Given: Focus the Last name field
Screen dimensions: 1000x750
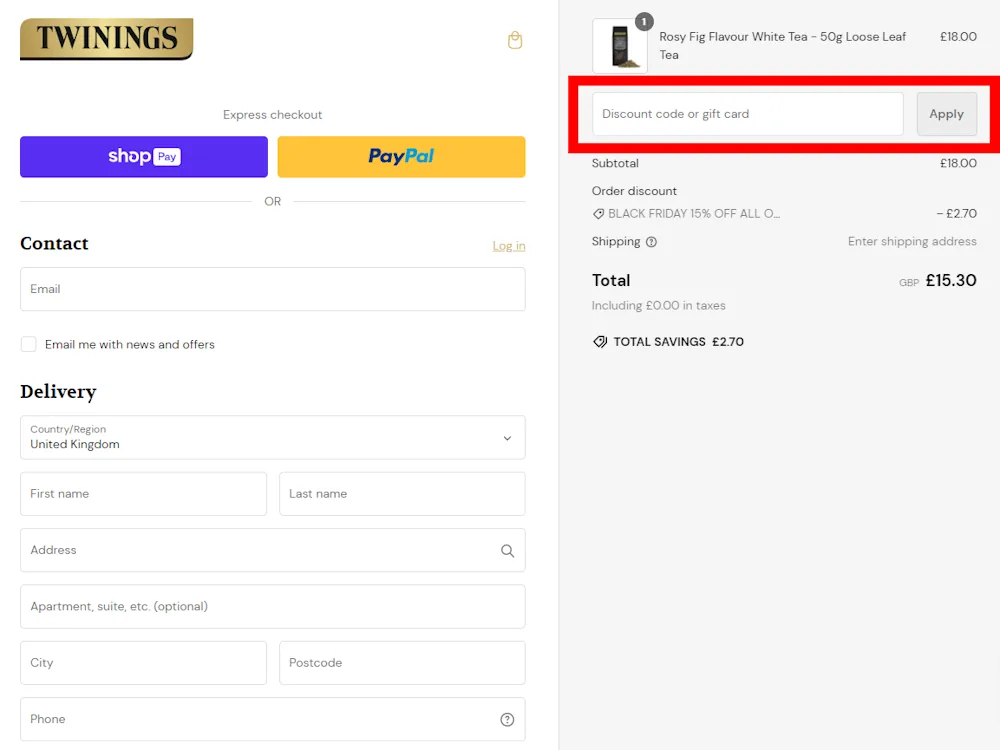Looking at the screenshot, I should [402, 494].
